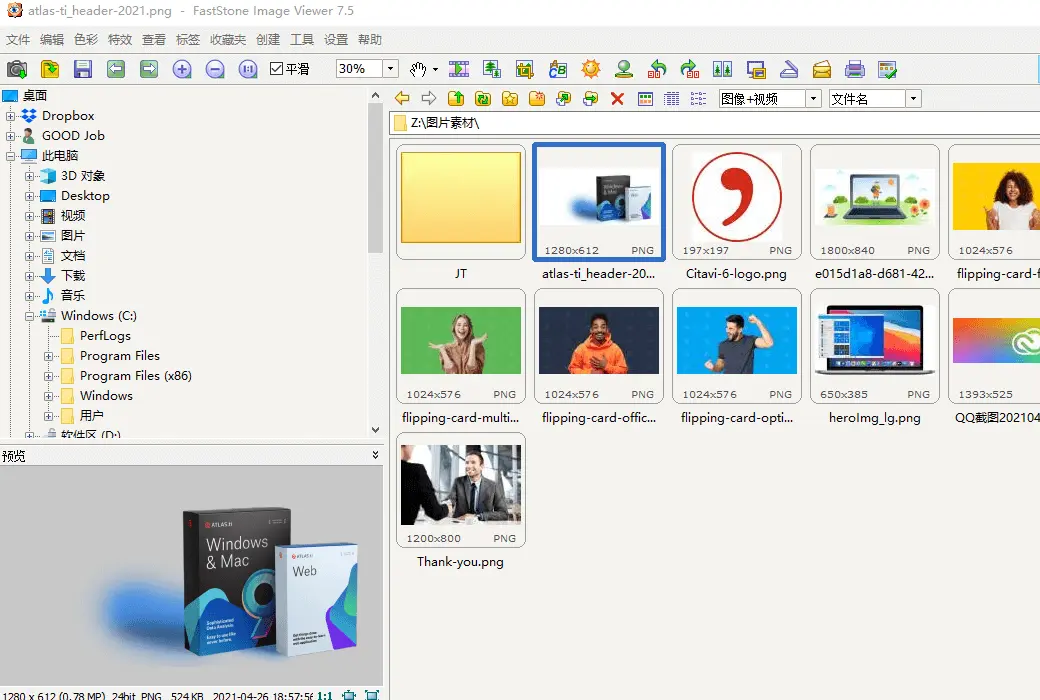Image resolution: width=1040 pixels, height=700 pixels.
Task: Open the 色彩 menu
Action: pos(86,40)
